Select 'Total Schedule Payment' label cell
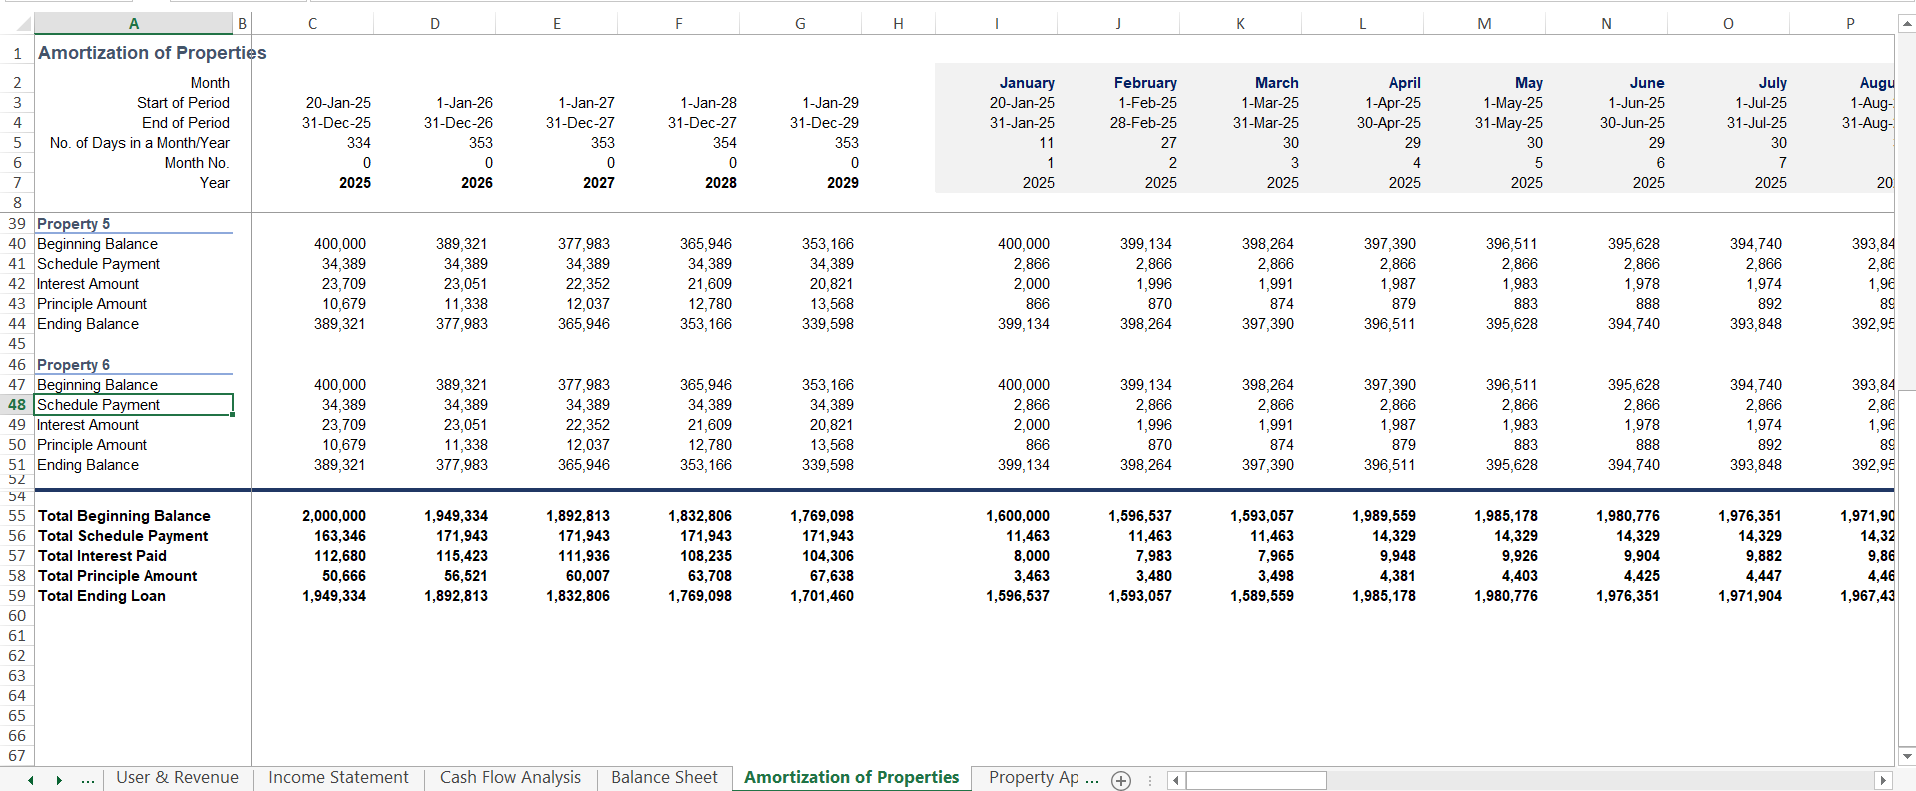The width and height of the screenshot is (1916, 791). pos(134,536)
